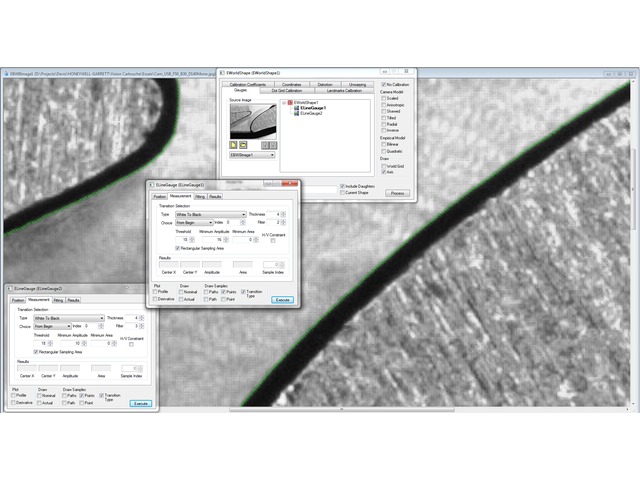The height and width of the screenshot is (480, 640).
Task: Open the Fitting tab in ELineGauge1
Action: 200,197
